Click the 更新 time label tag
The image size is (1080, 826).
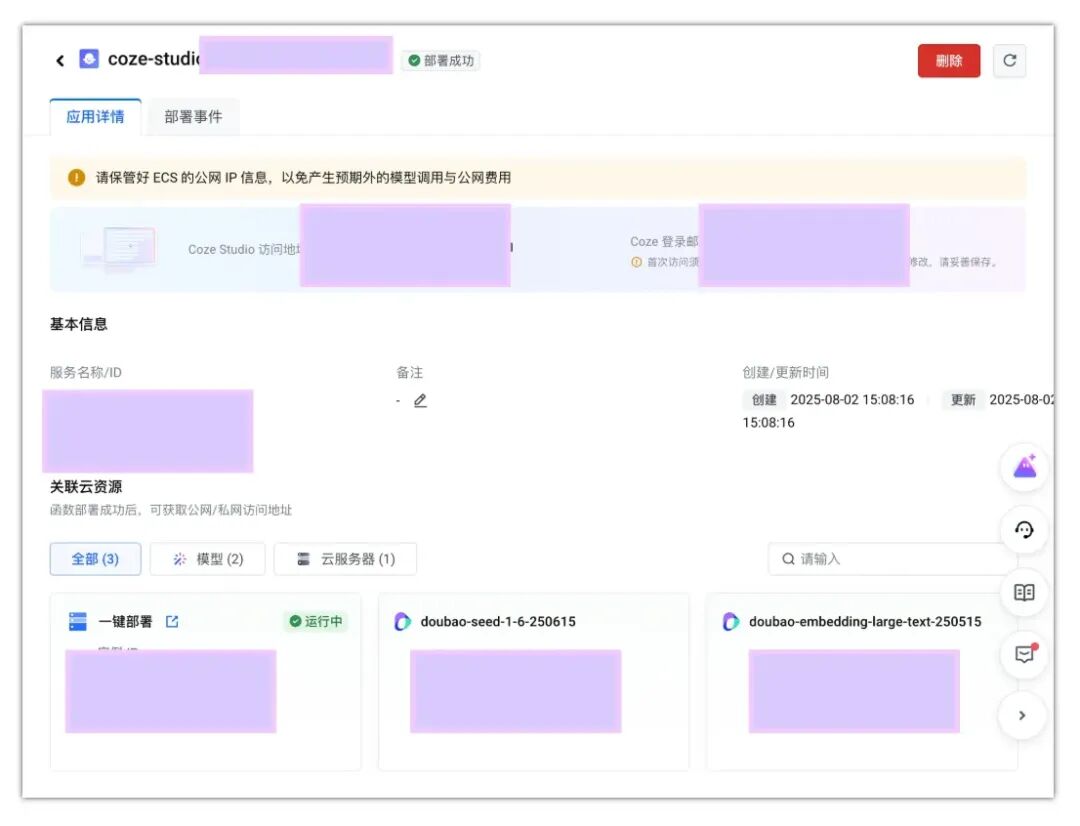point(963,400)
